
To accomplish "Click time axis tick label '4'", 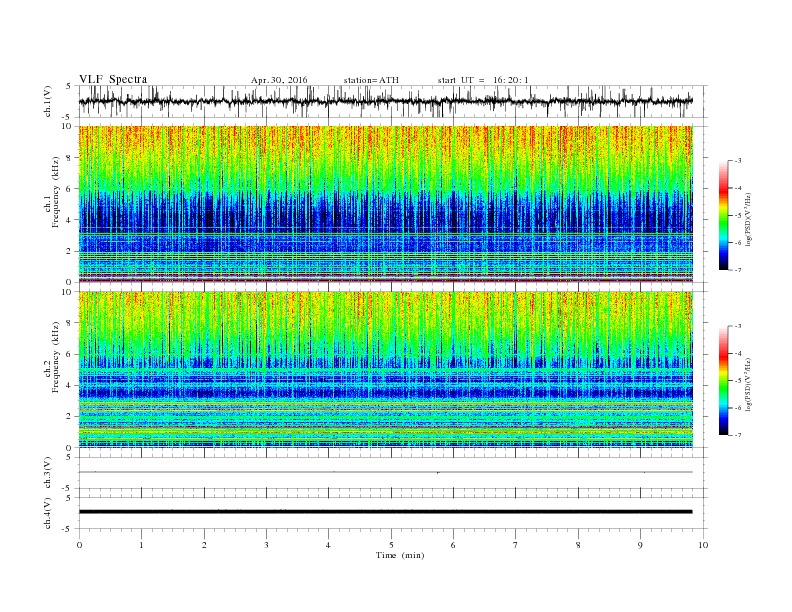I will click(x=329, y=545).
